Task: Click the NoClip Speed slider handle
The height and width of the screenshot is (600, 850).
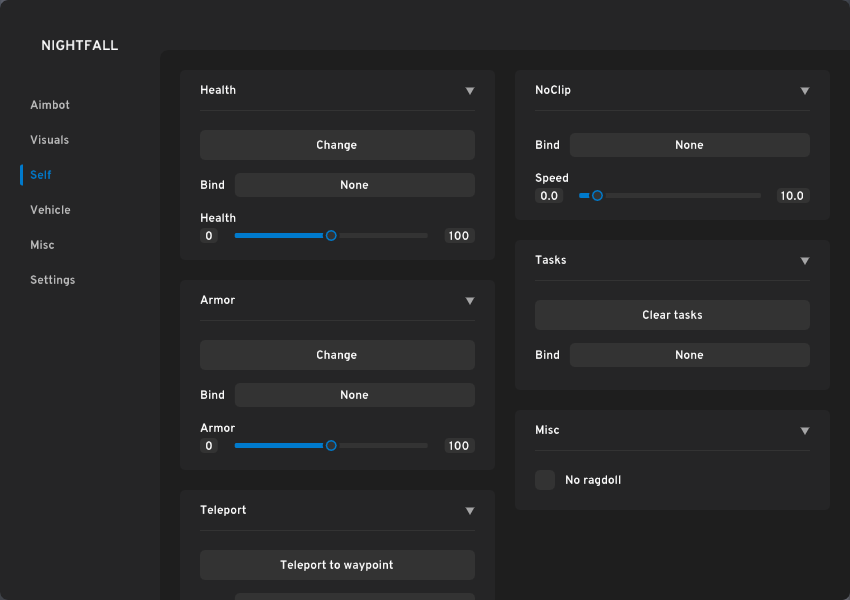Action: click(597, 196)
